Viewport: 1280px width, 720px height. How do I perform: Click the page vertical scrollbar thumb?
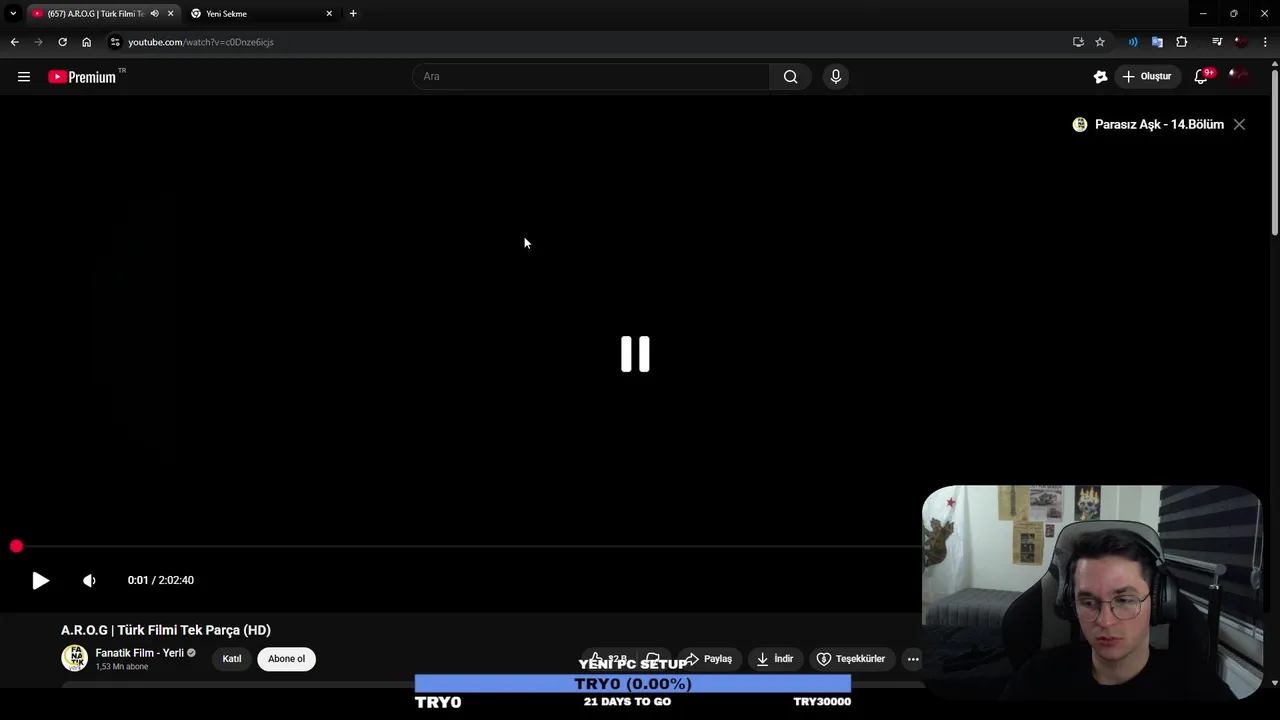(x=1274, y=153)
